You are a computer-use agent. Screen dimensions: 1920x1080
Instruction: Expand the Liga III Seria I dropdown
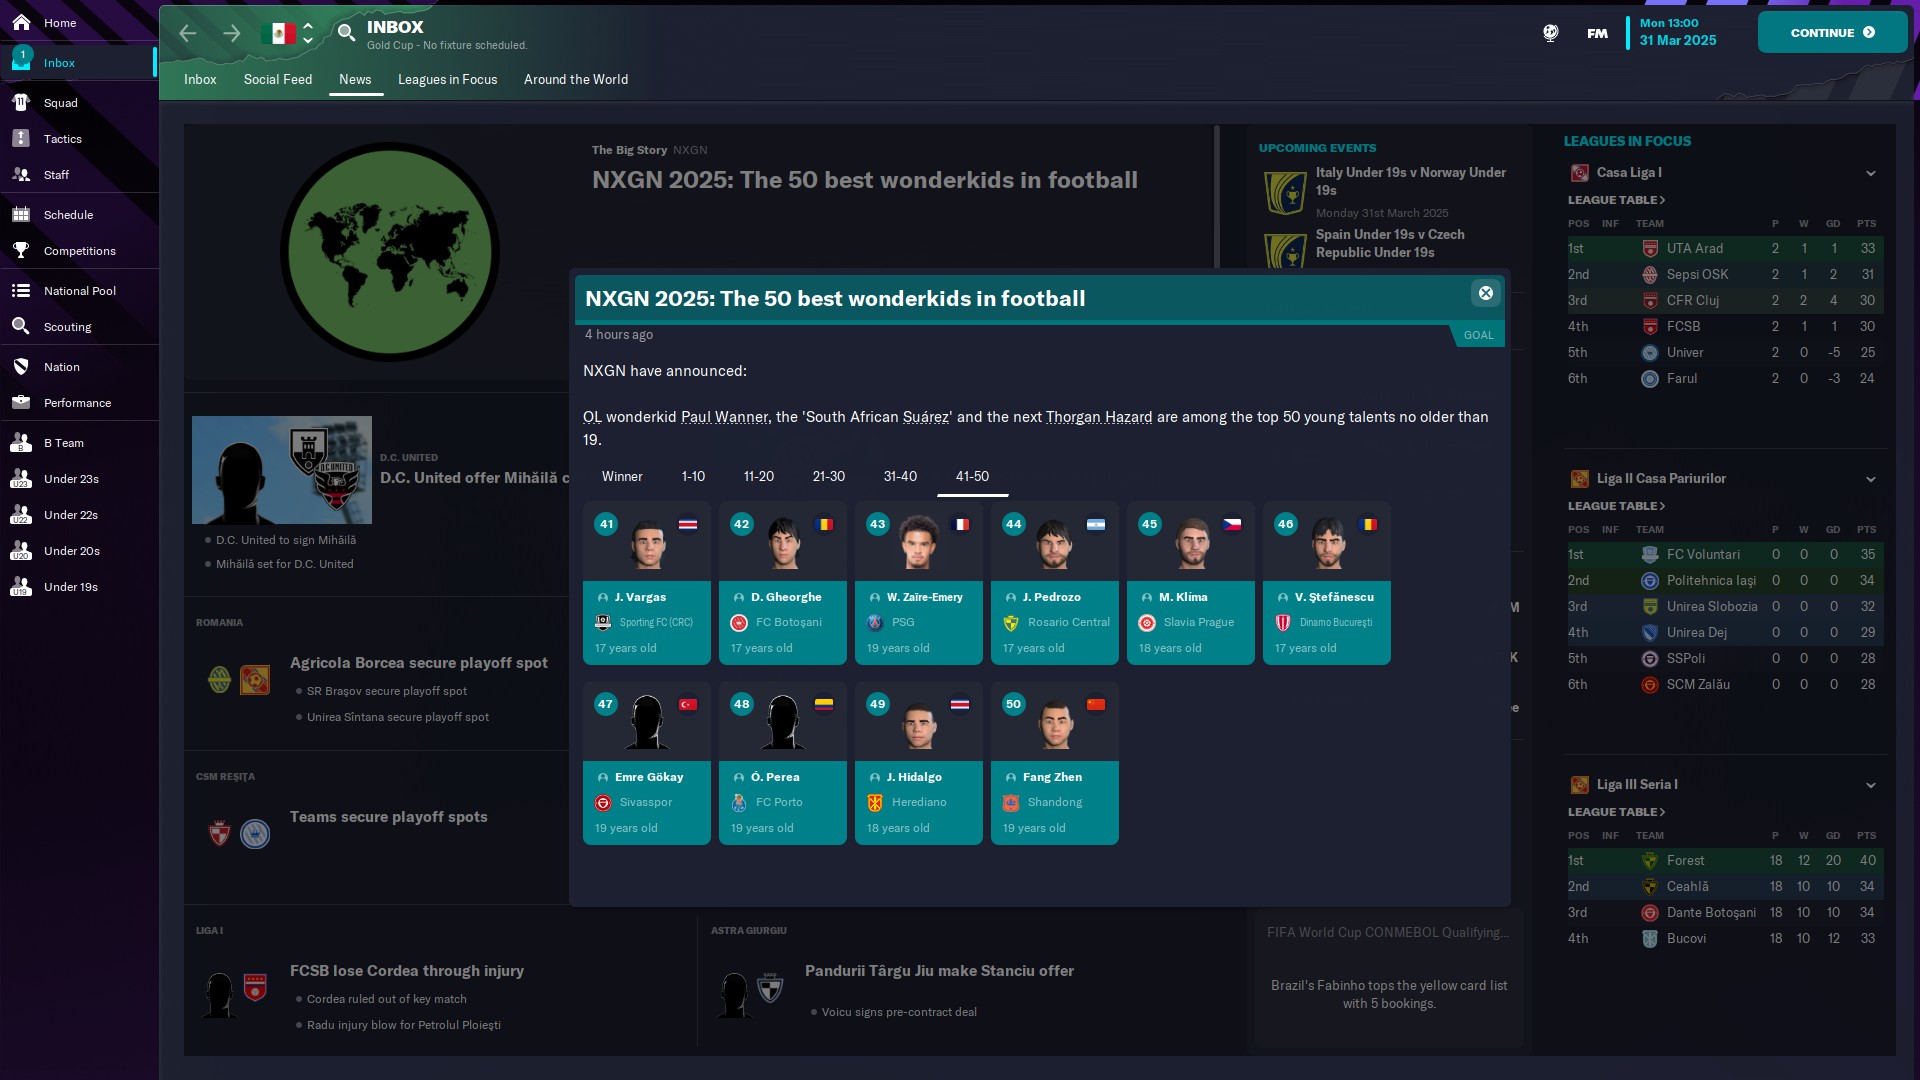tap(1870, 785)
